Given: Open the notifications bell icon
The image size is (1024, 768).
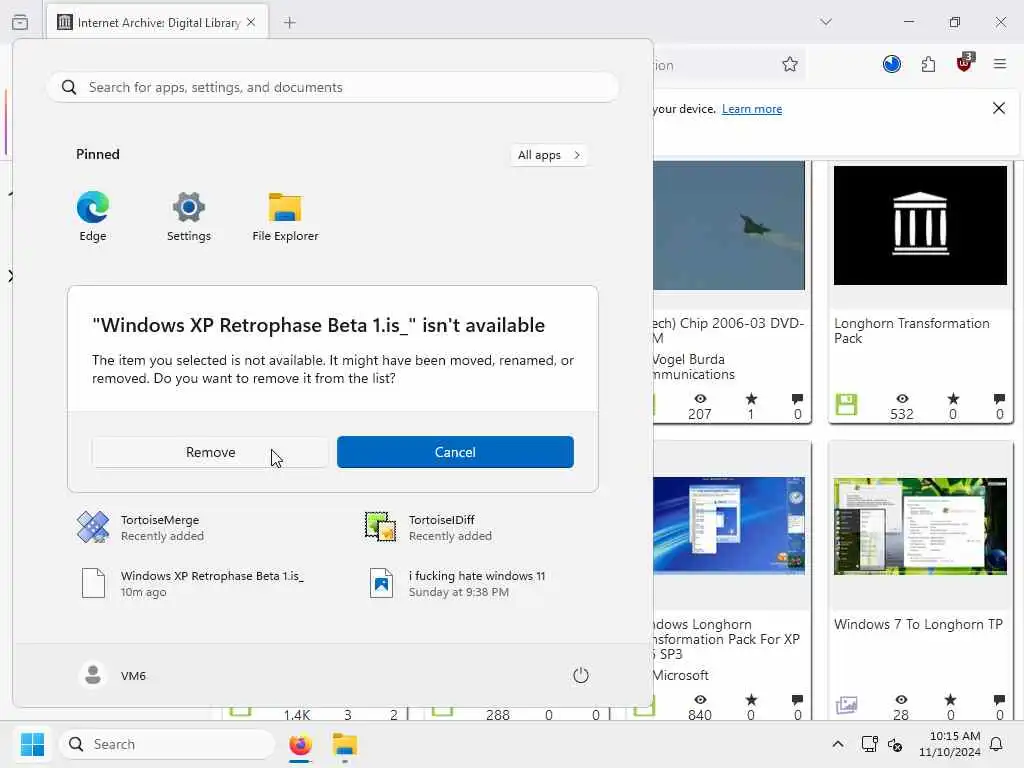Looking at the screenshot, I should tap(997, 744).
